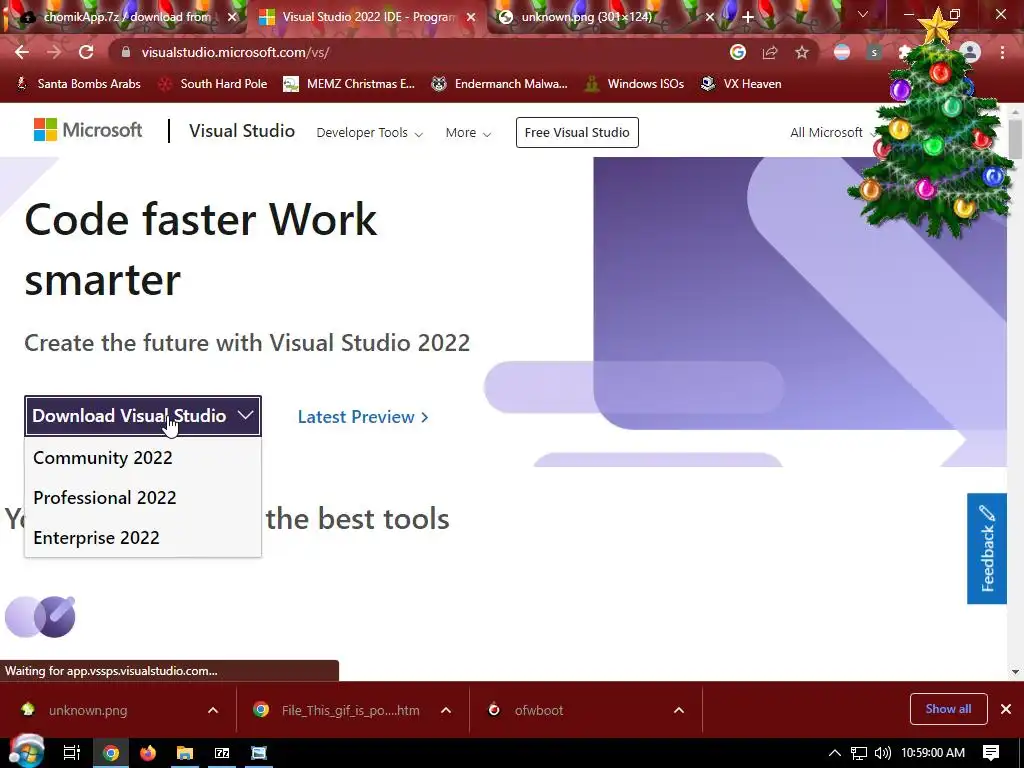The image size is (1024, 768).
Task: Open tab search chevron in title bar
Action: coord(863,14)
